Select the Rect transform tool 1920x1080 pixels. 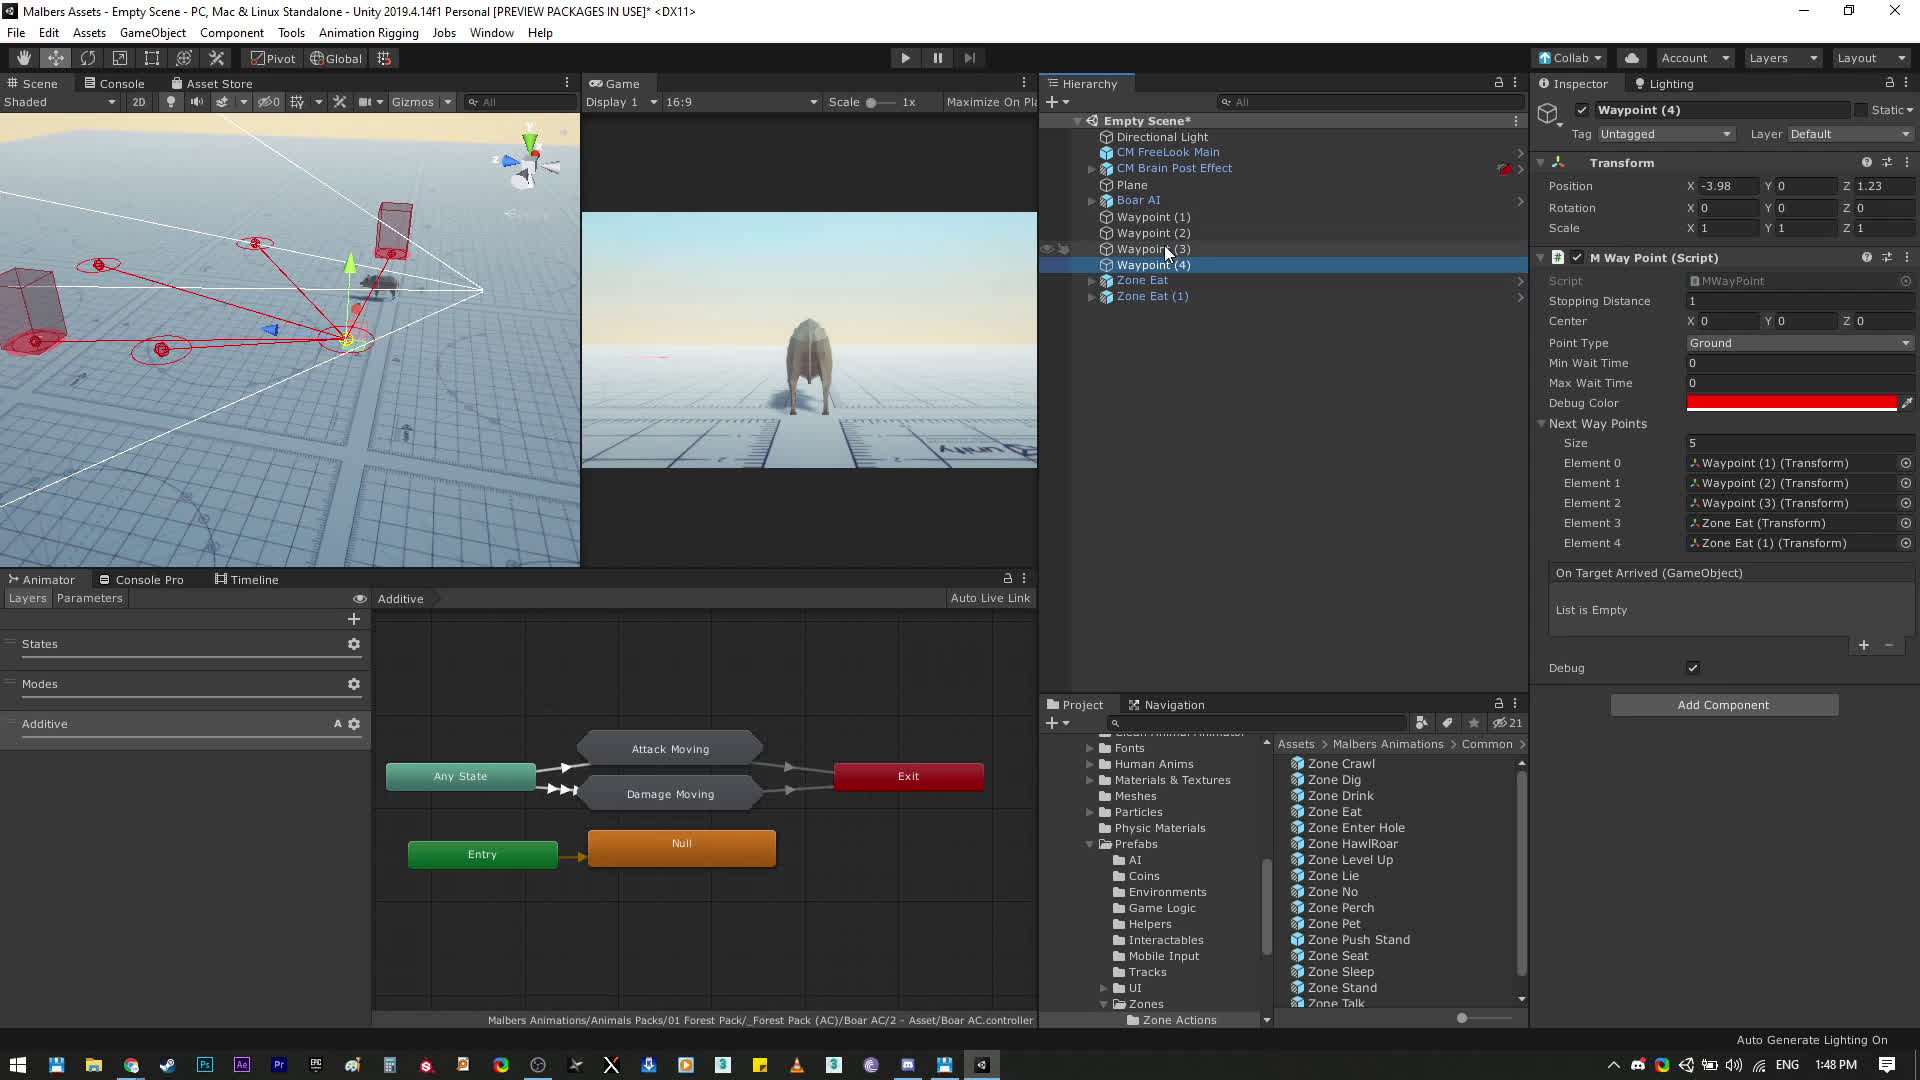pos(152,58)
